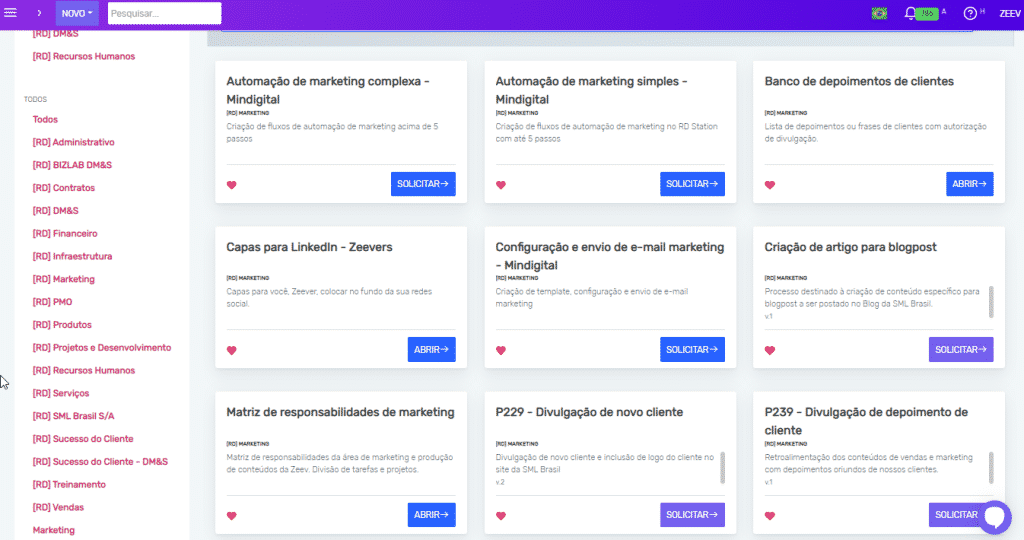This screenshot has width=1024, height=540.
Task: Open title Capas para LinkedIn - Zeevers
Action: click(310, 247)
